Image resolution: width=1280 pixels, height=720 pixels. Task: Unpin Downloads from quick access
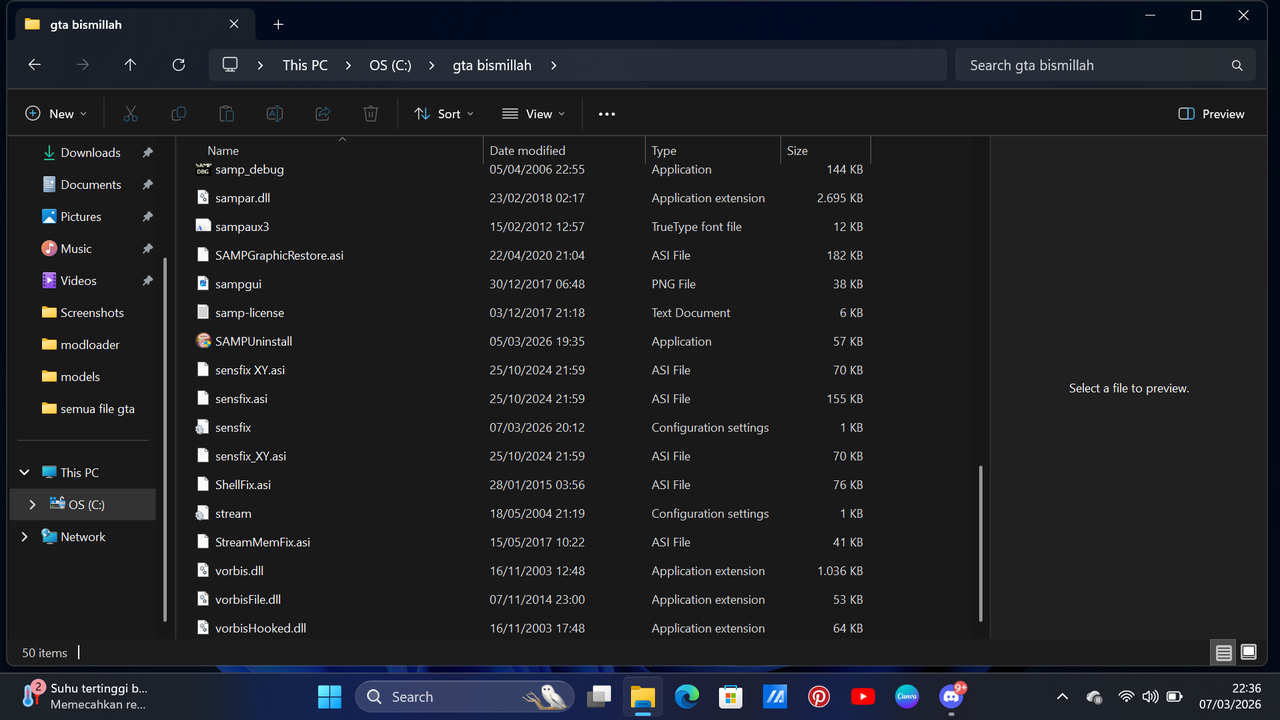147,153
